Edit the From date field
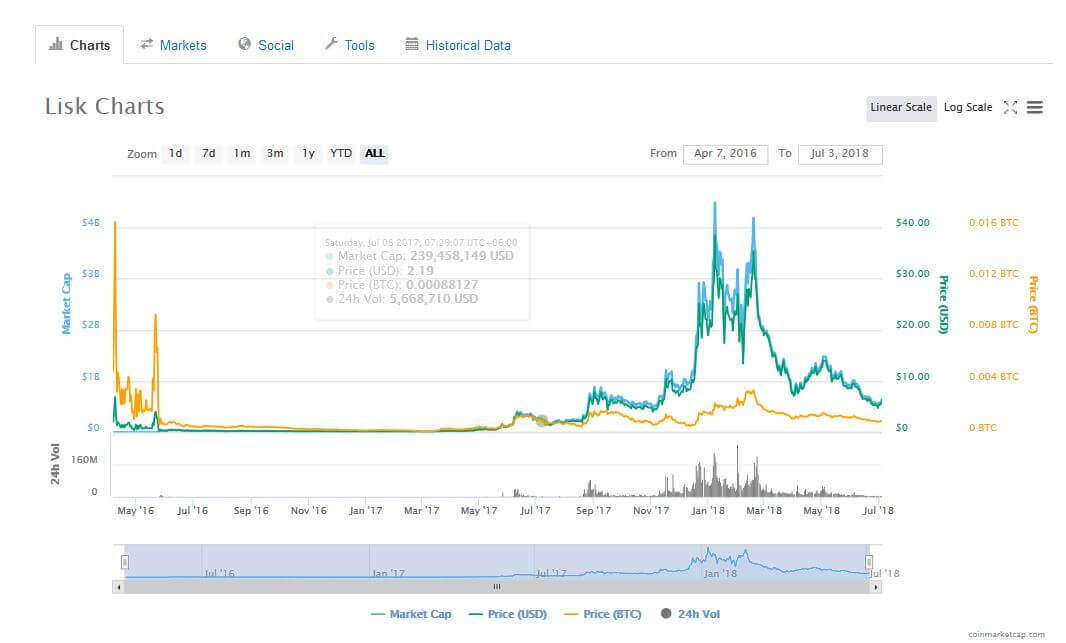The image size is (1066, 643). click(x=725, y=154)
